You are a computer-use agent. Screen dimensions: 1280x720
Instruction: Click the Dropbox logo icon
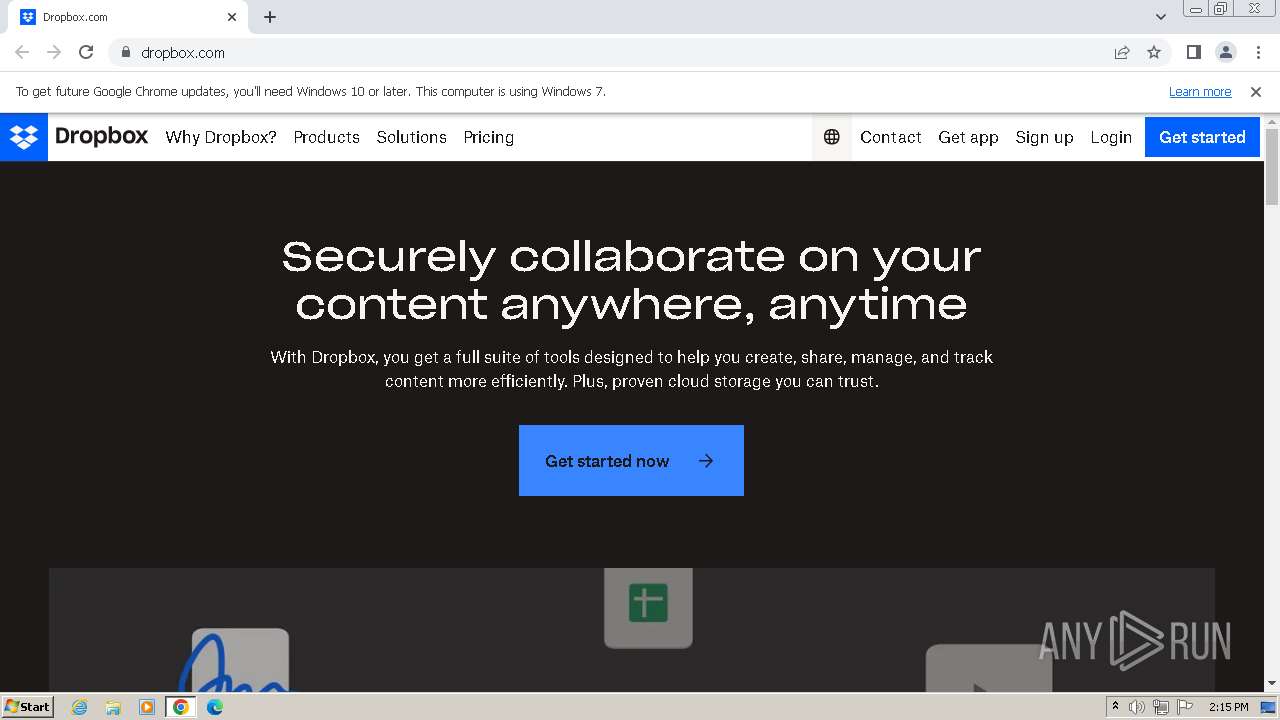24,137
